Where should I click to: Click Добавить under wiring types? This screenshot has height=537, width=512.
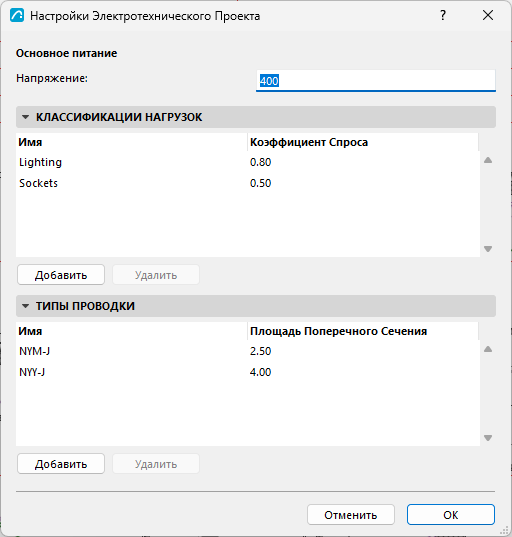click(61, 464)
